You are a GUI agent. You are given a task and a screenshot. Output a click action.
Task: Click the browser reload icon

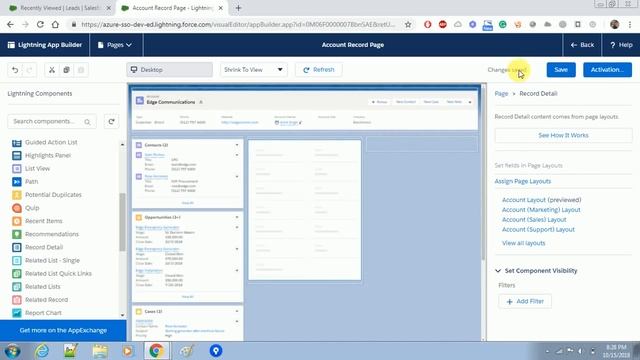click(40, 24)
